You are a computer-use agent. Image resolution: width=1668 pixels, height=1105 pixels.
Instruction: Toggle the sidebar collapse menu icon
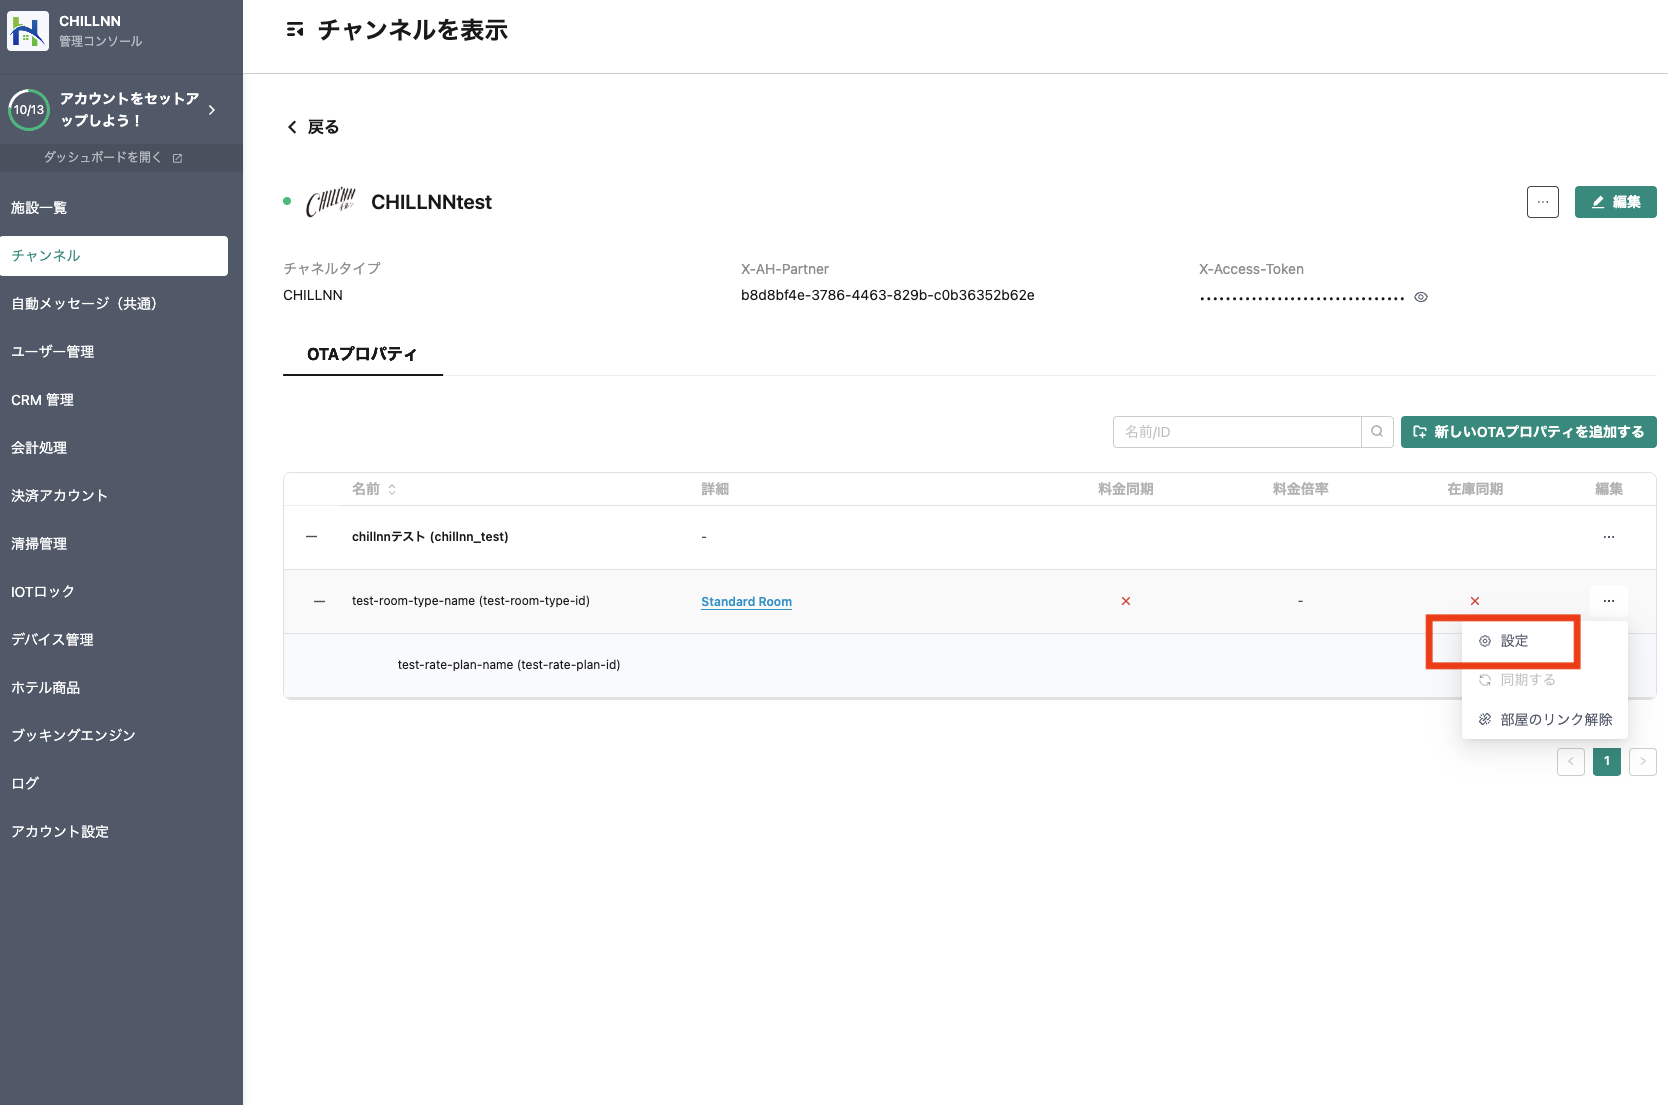click(x=295, y=30)
